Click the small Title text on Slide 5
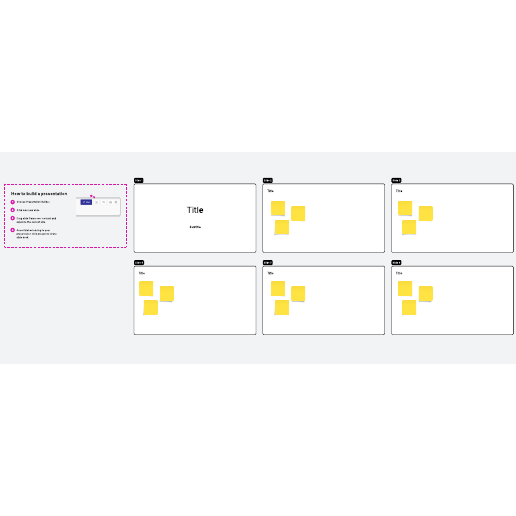516x516 pixels. coord(270,273)
